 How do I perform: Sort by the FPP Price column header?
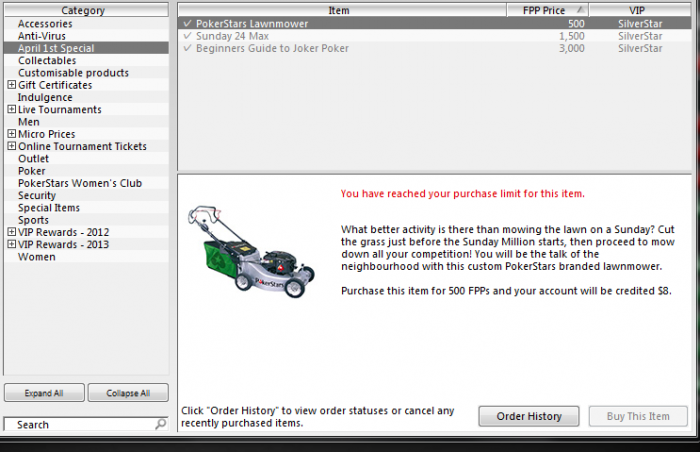[547, 10]
